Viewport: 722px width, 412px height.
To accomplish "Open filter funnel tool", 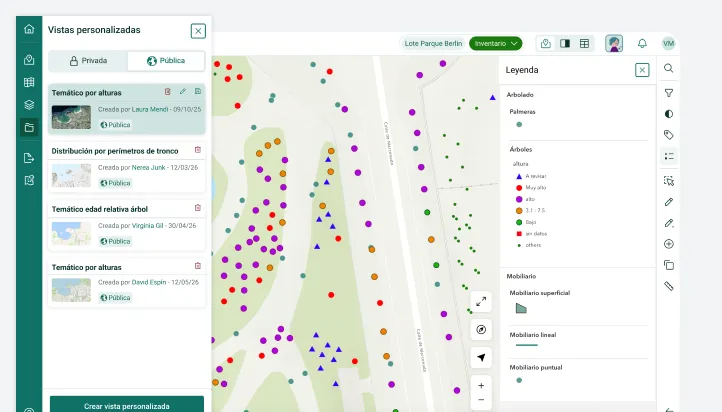I will coord(669,93).
